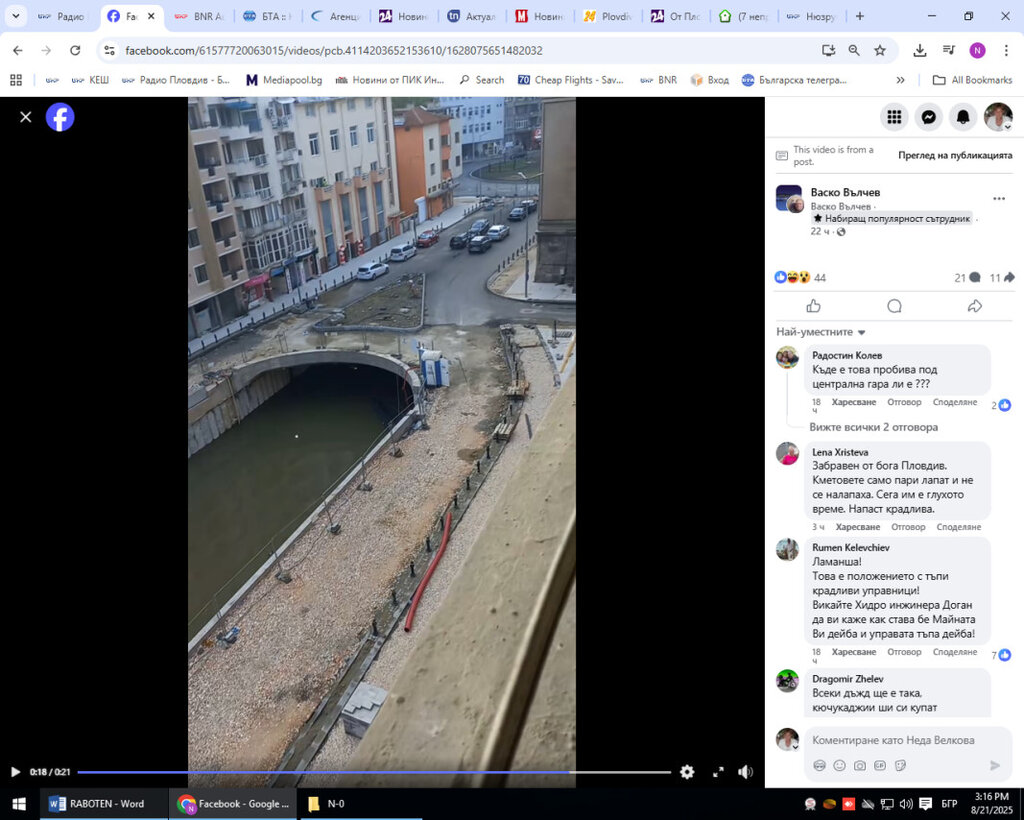Screen dimensions: 1024x820
Task: Switch to the Plovdiv tab
Action: 607,16
